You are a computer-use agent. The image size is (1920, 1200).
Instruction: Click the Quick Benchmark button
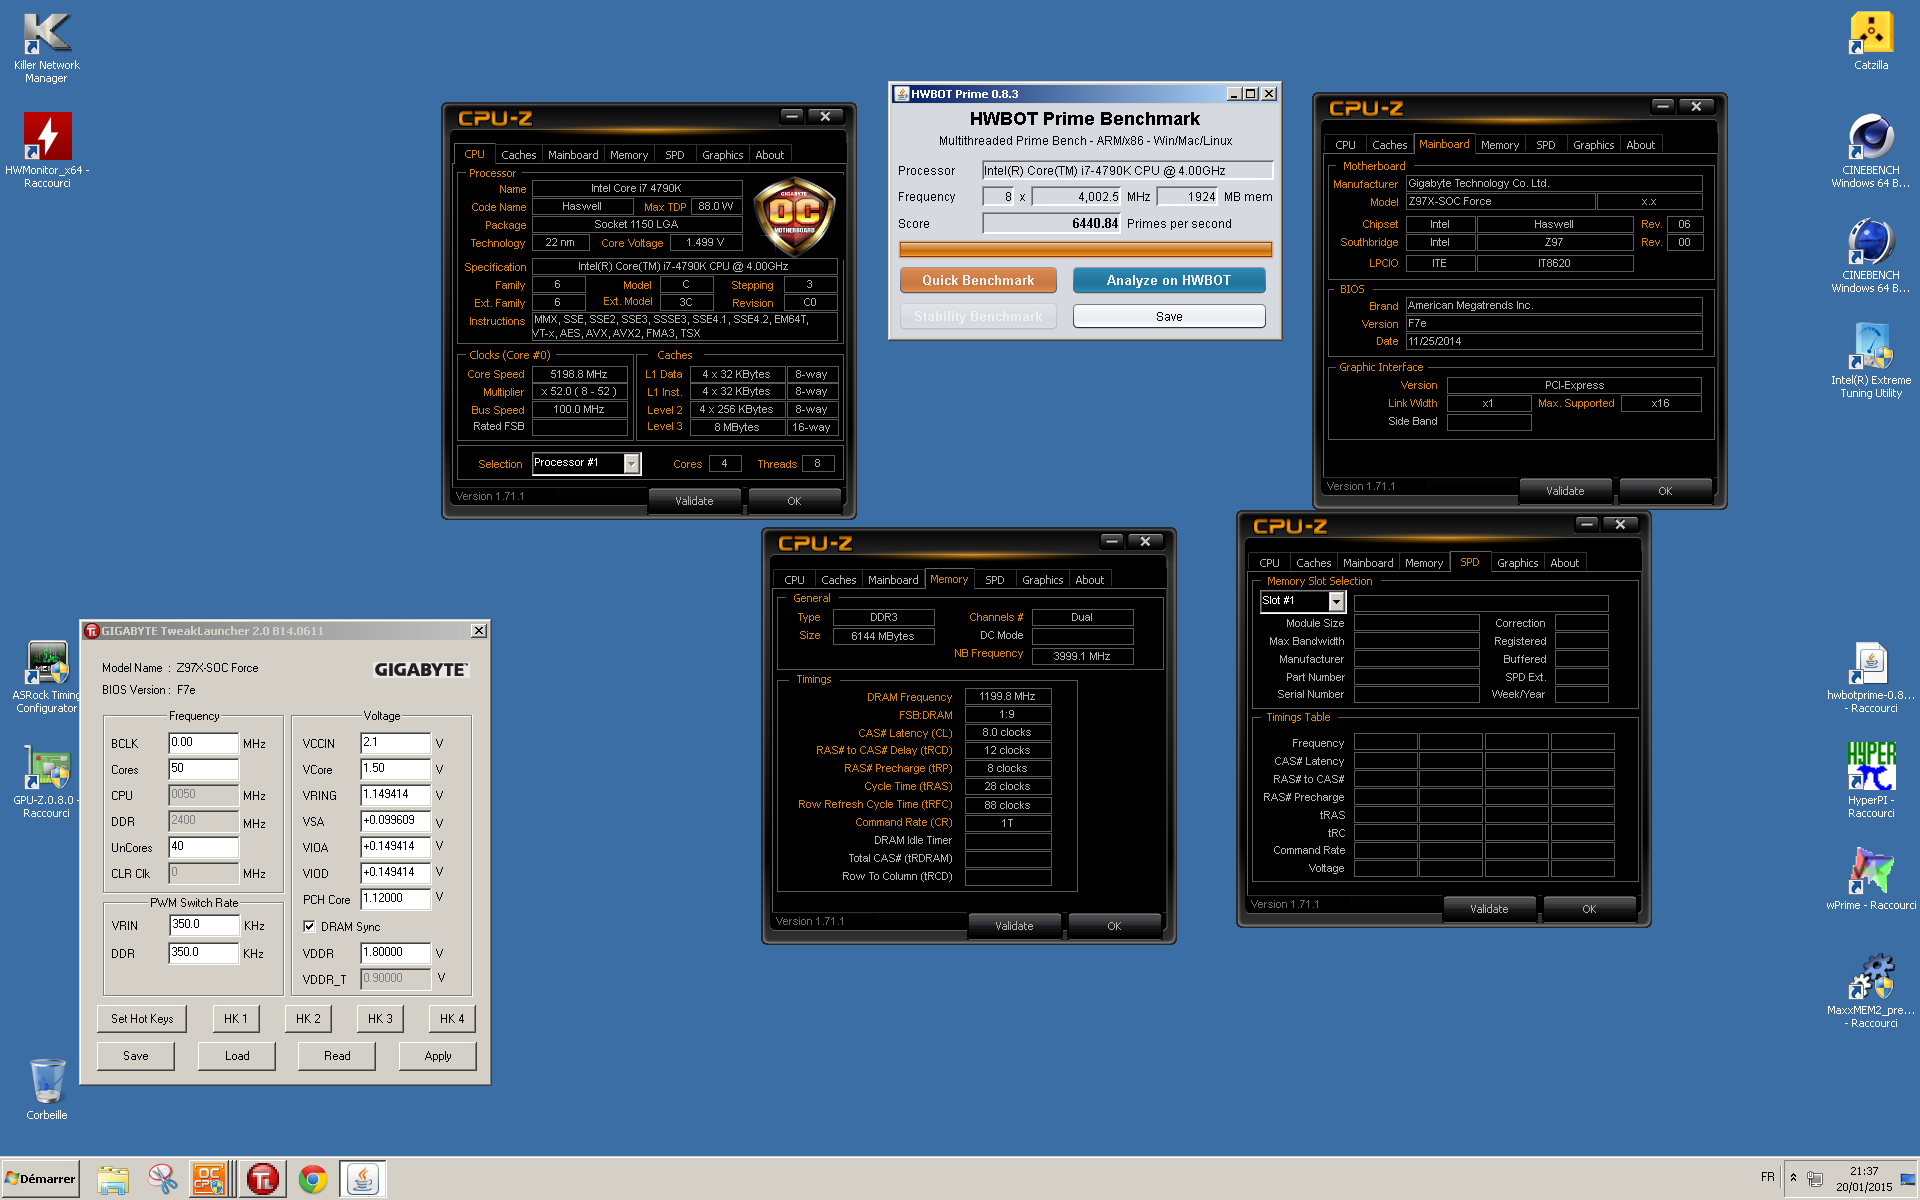[978, 280]
